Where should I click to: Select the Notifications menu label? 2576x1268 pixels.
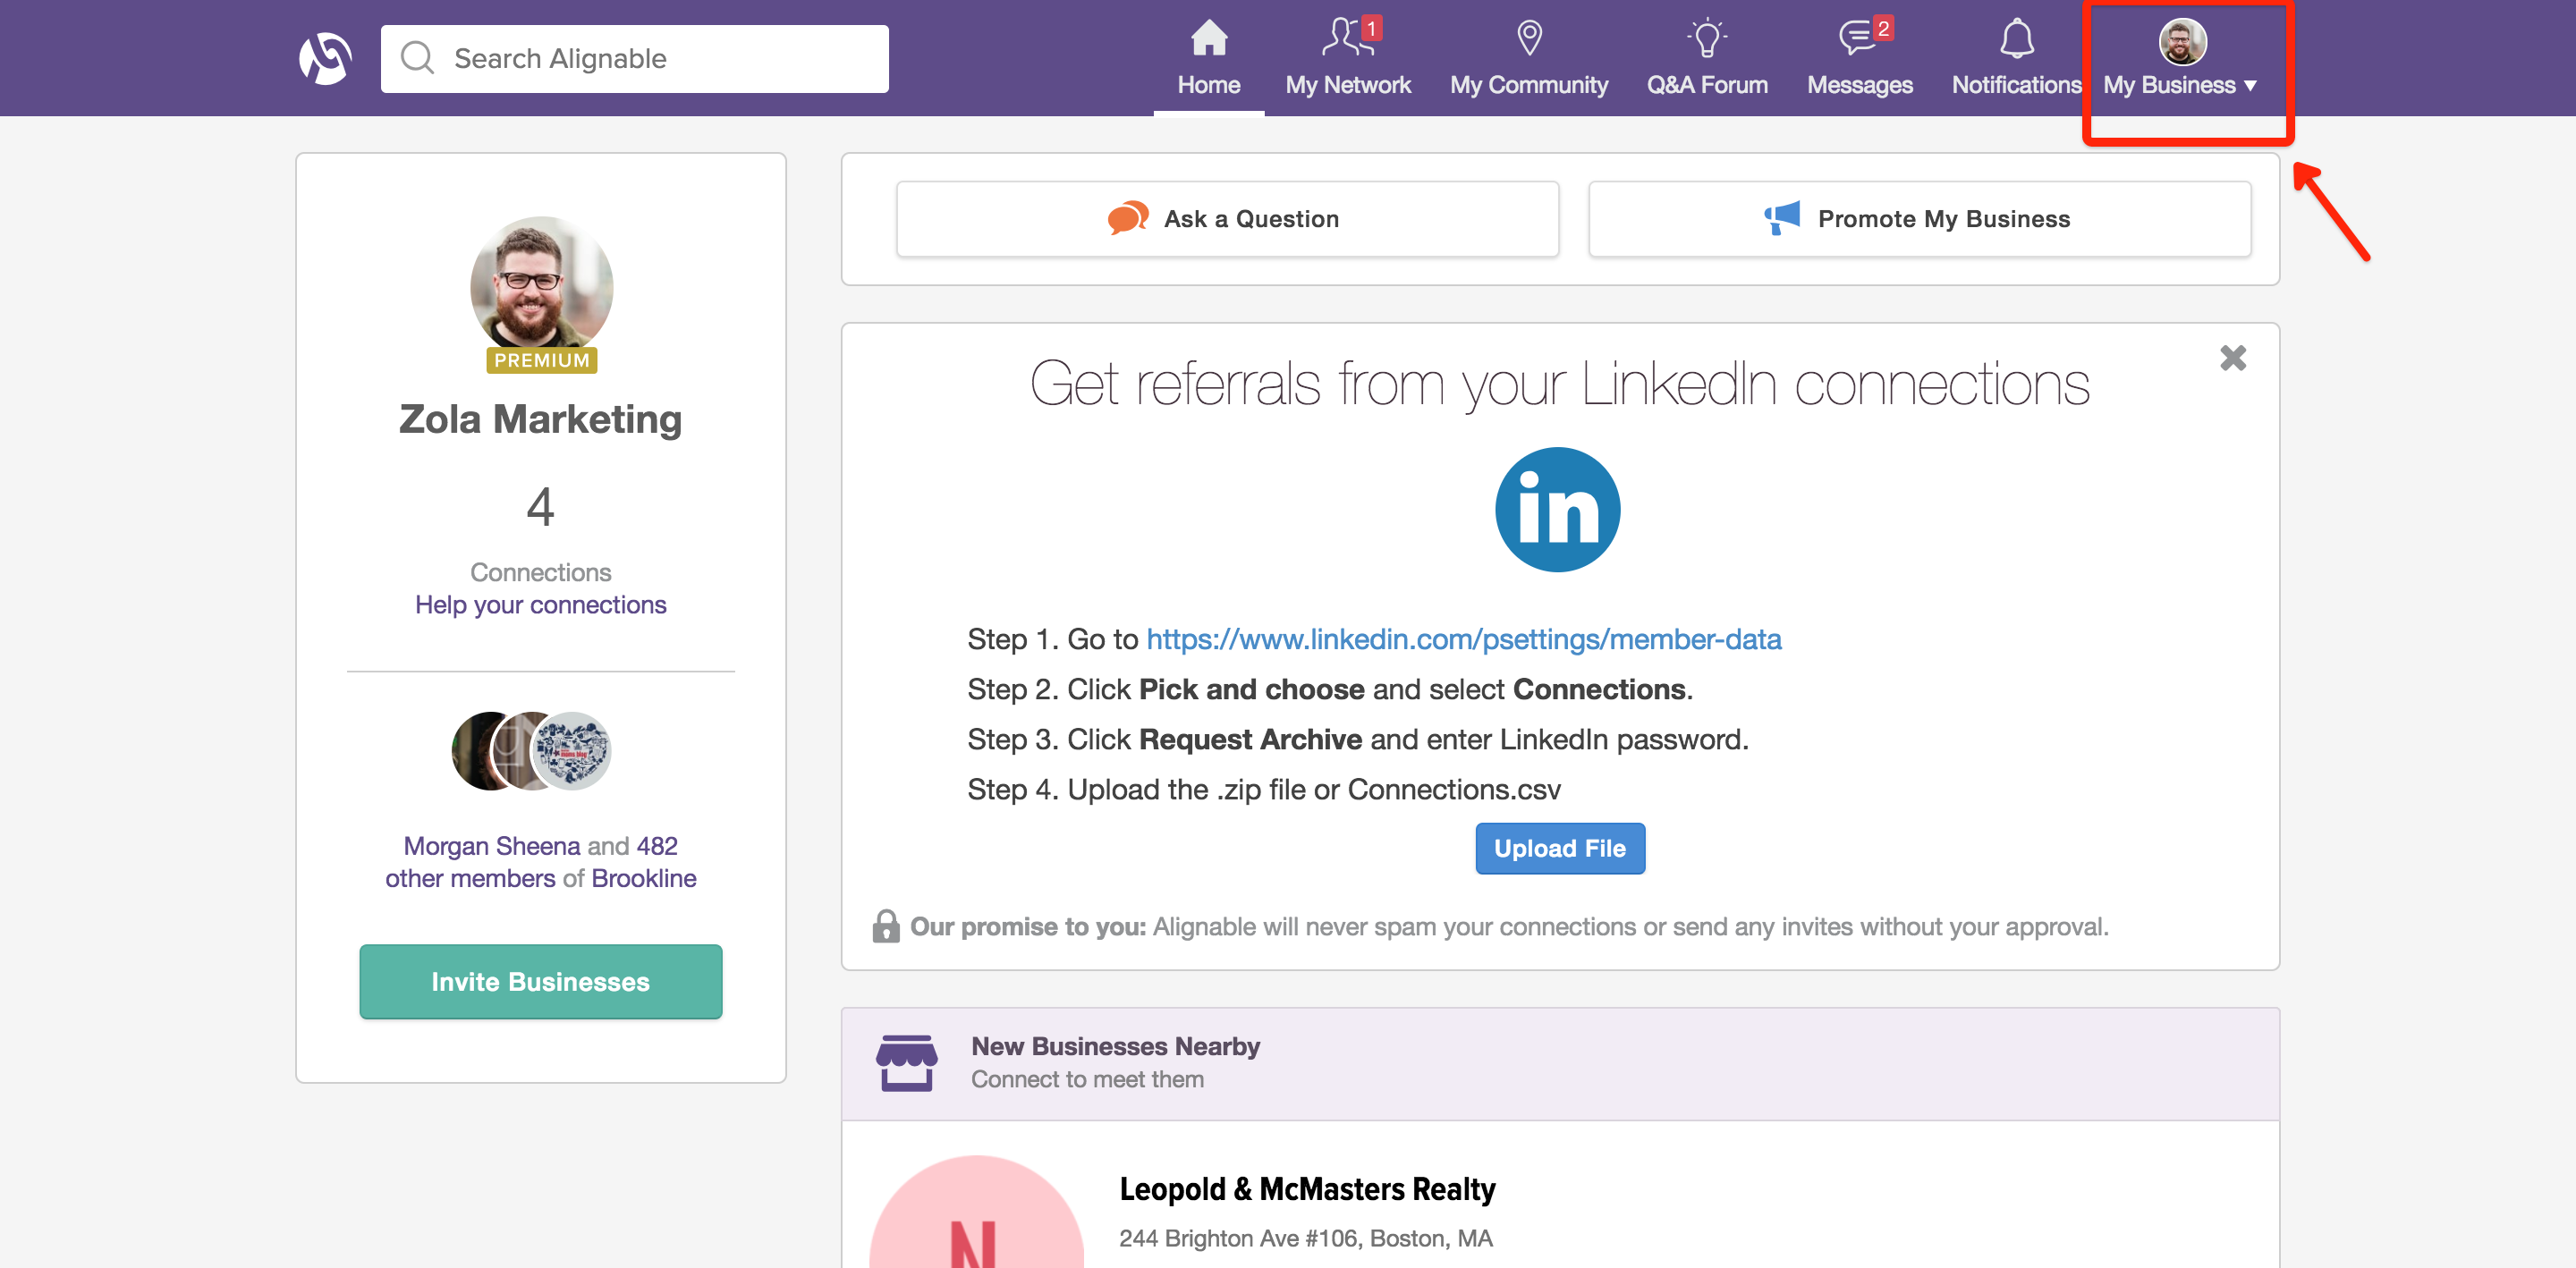click(x=2016, y=85)
